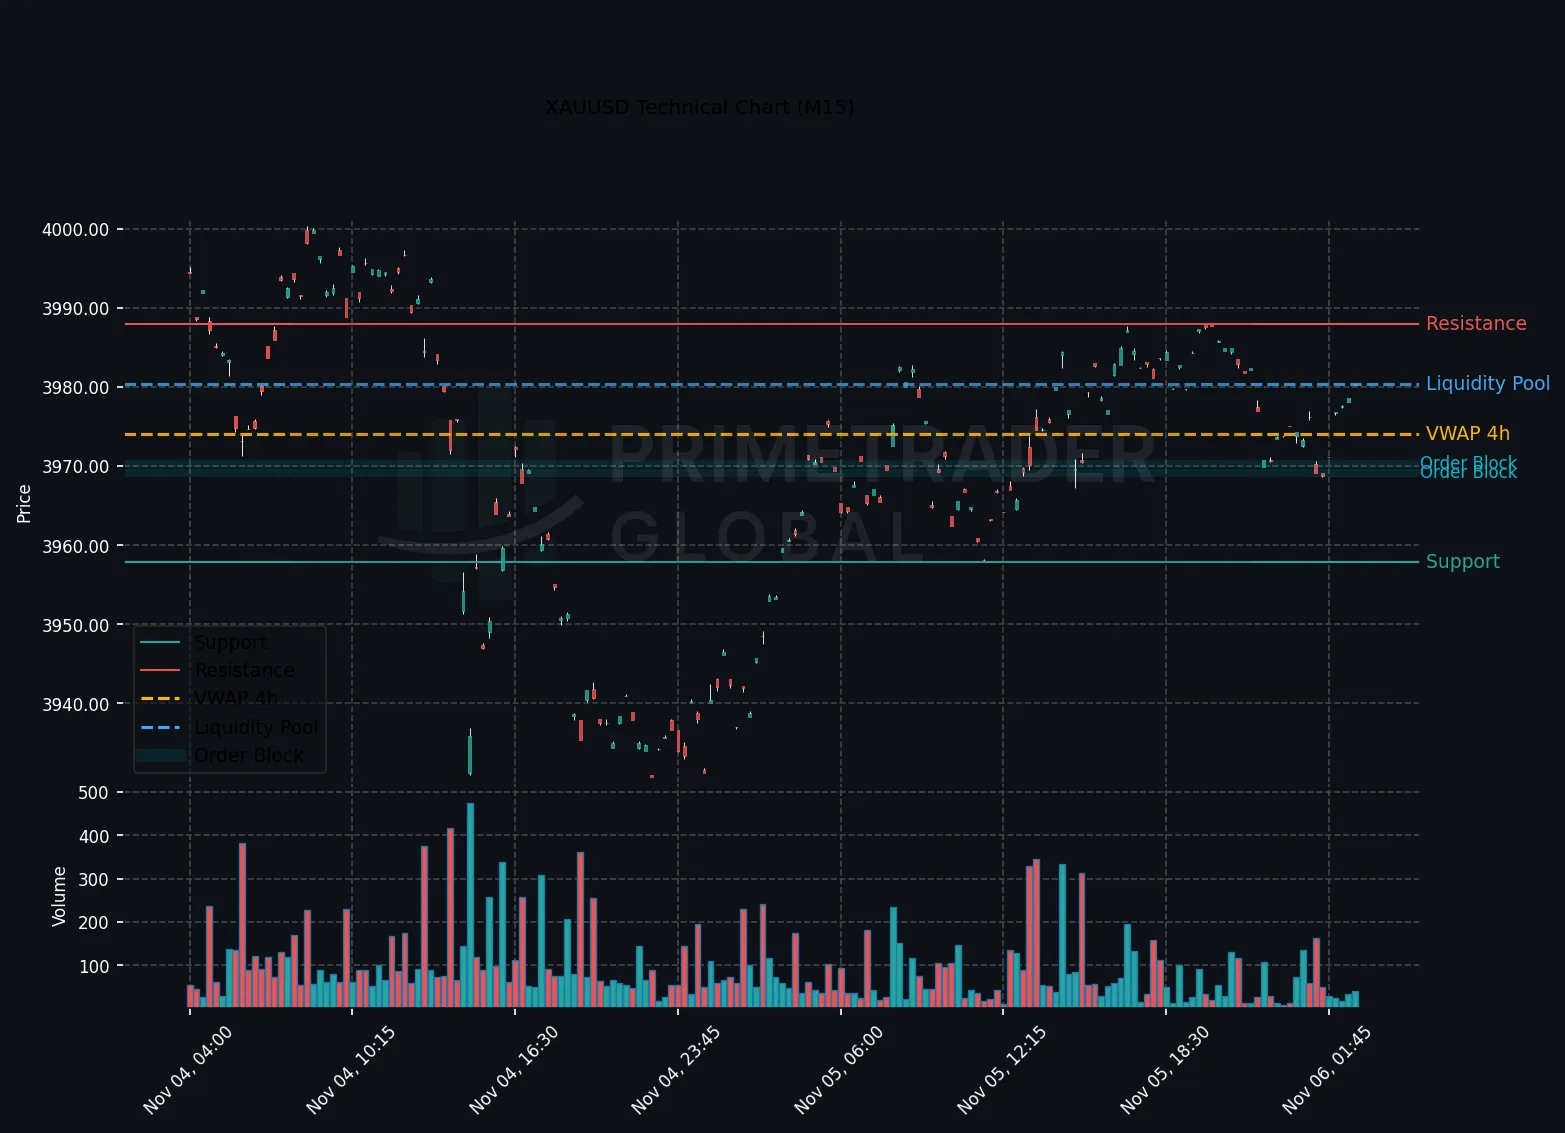
Task: Select the 200 volume axis label
Action: tap(93, 923)
